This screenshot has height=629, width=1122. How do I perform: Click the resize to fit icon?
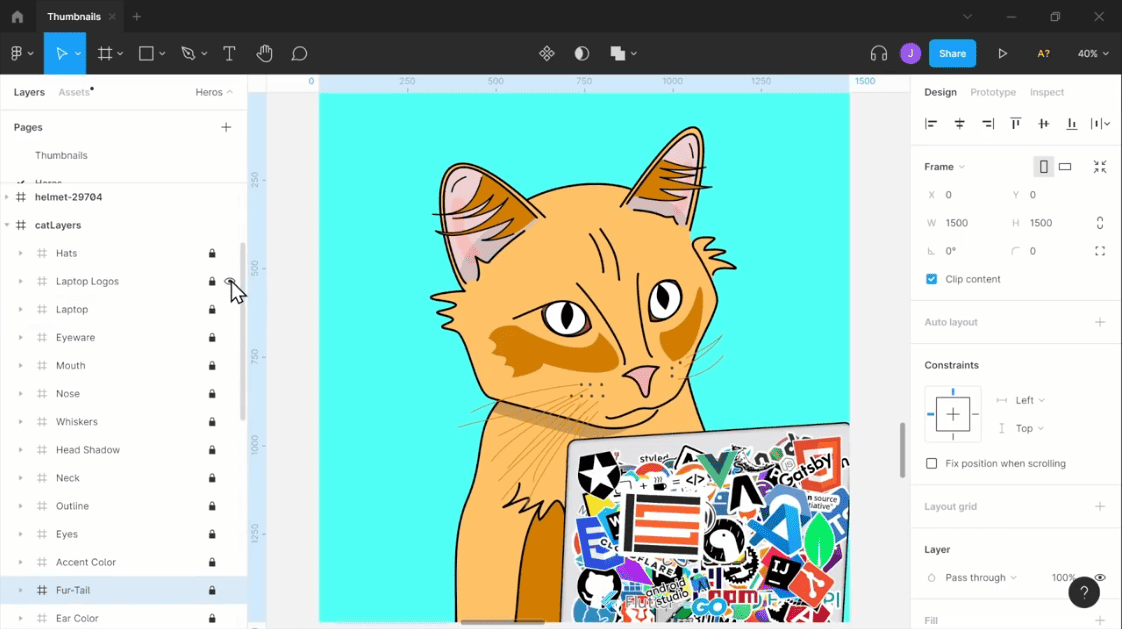1100,167
